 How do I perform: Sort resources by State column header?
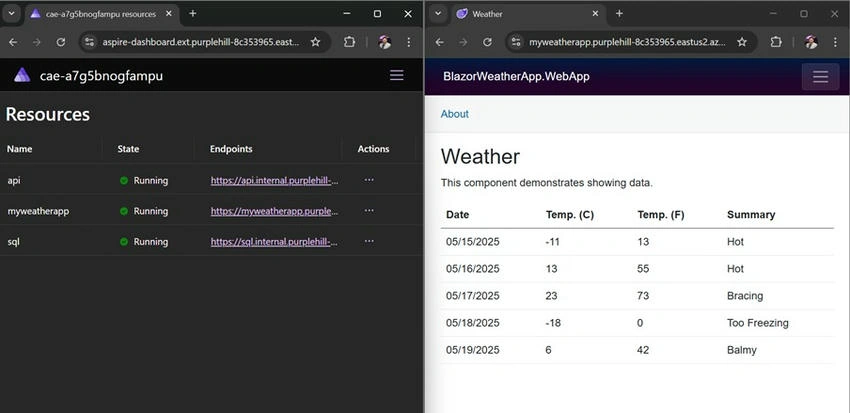(x=128, y=149)
